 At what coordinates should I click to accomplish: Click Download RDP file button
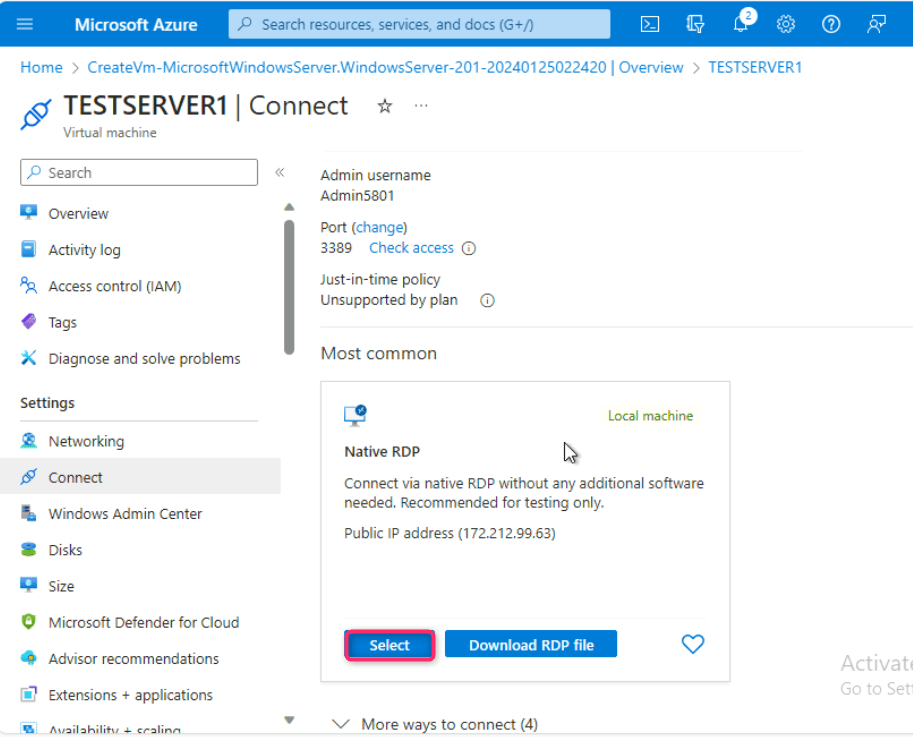click(530, 645)
